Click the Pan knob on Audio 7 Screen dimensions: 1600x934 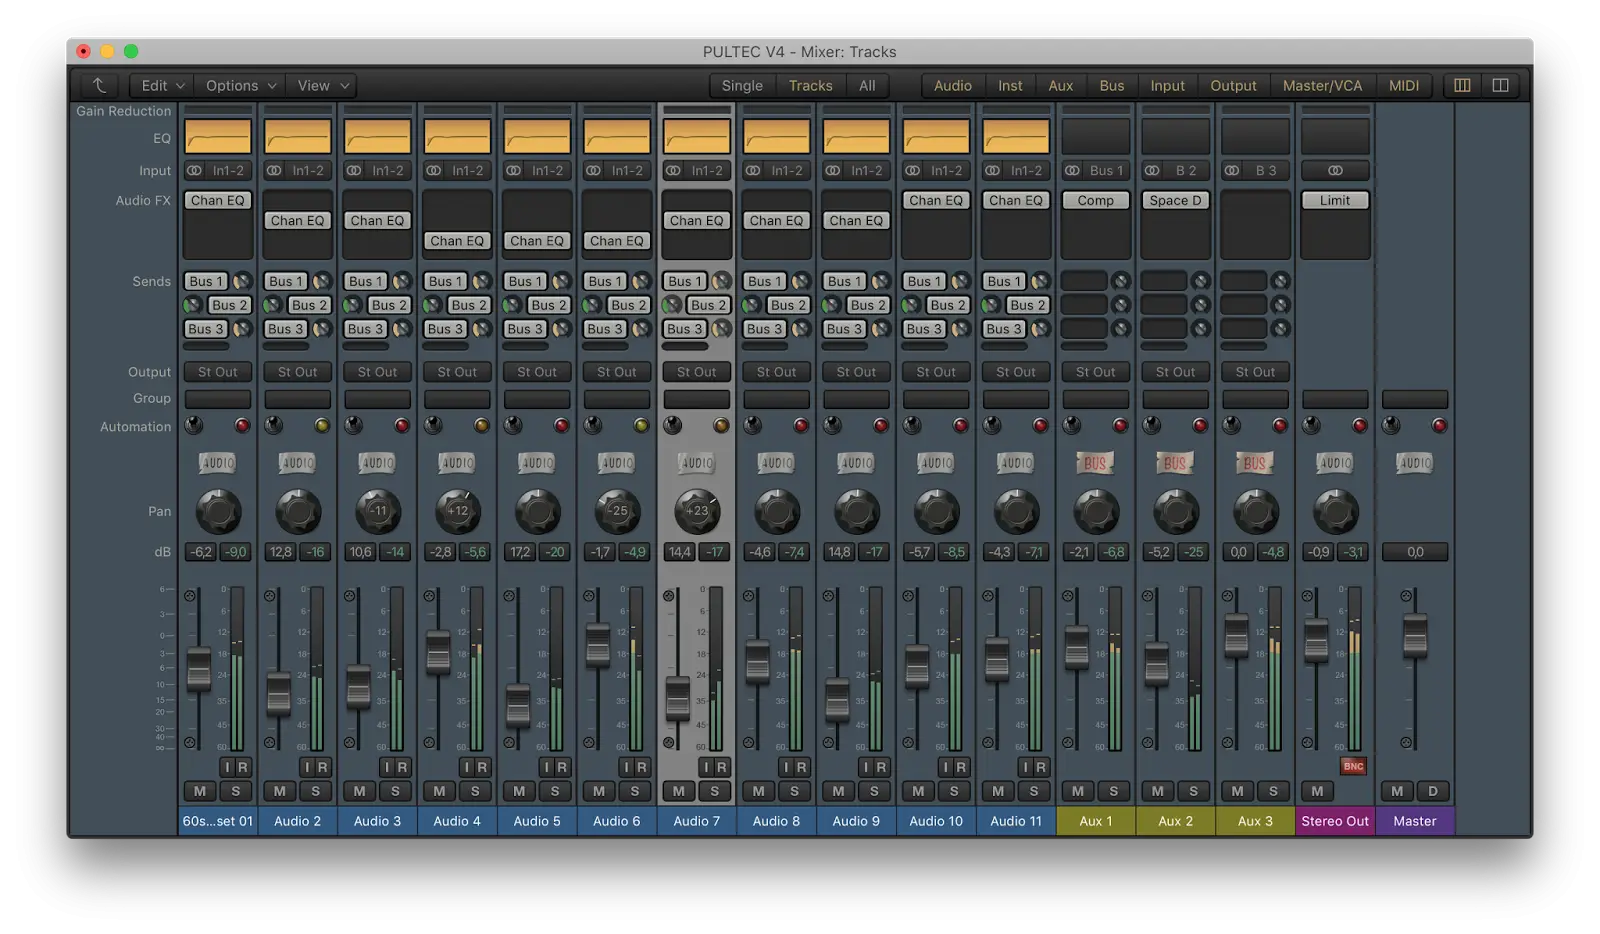click(697, 511)
